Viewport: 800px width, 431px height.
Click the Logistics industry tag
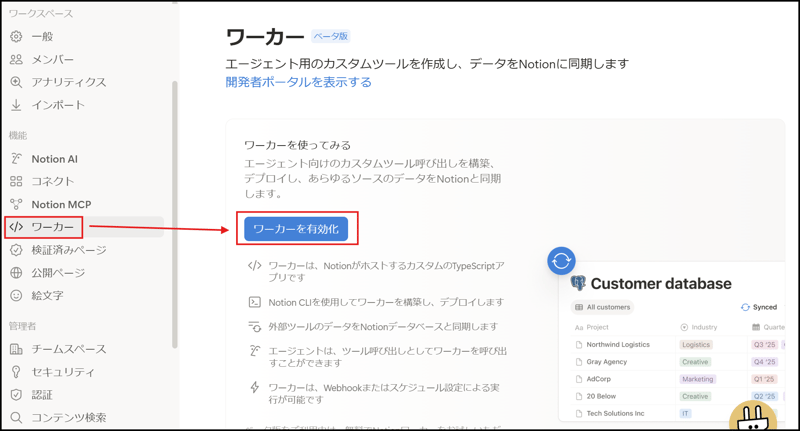(696, 345)
